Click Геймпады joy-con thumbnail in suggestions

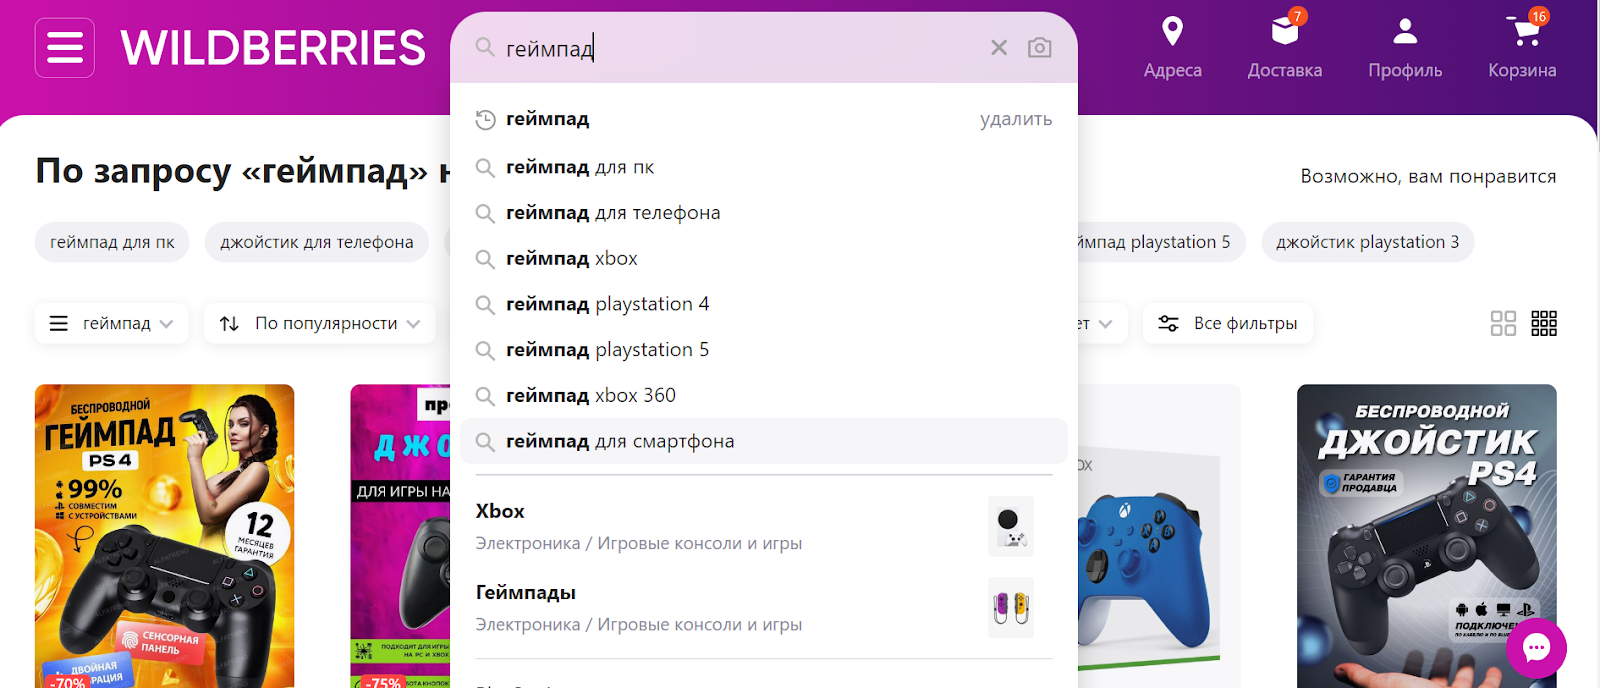coord(1011,608)
